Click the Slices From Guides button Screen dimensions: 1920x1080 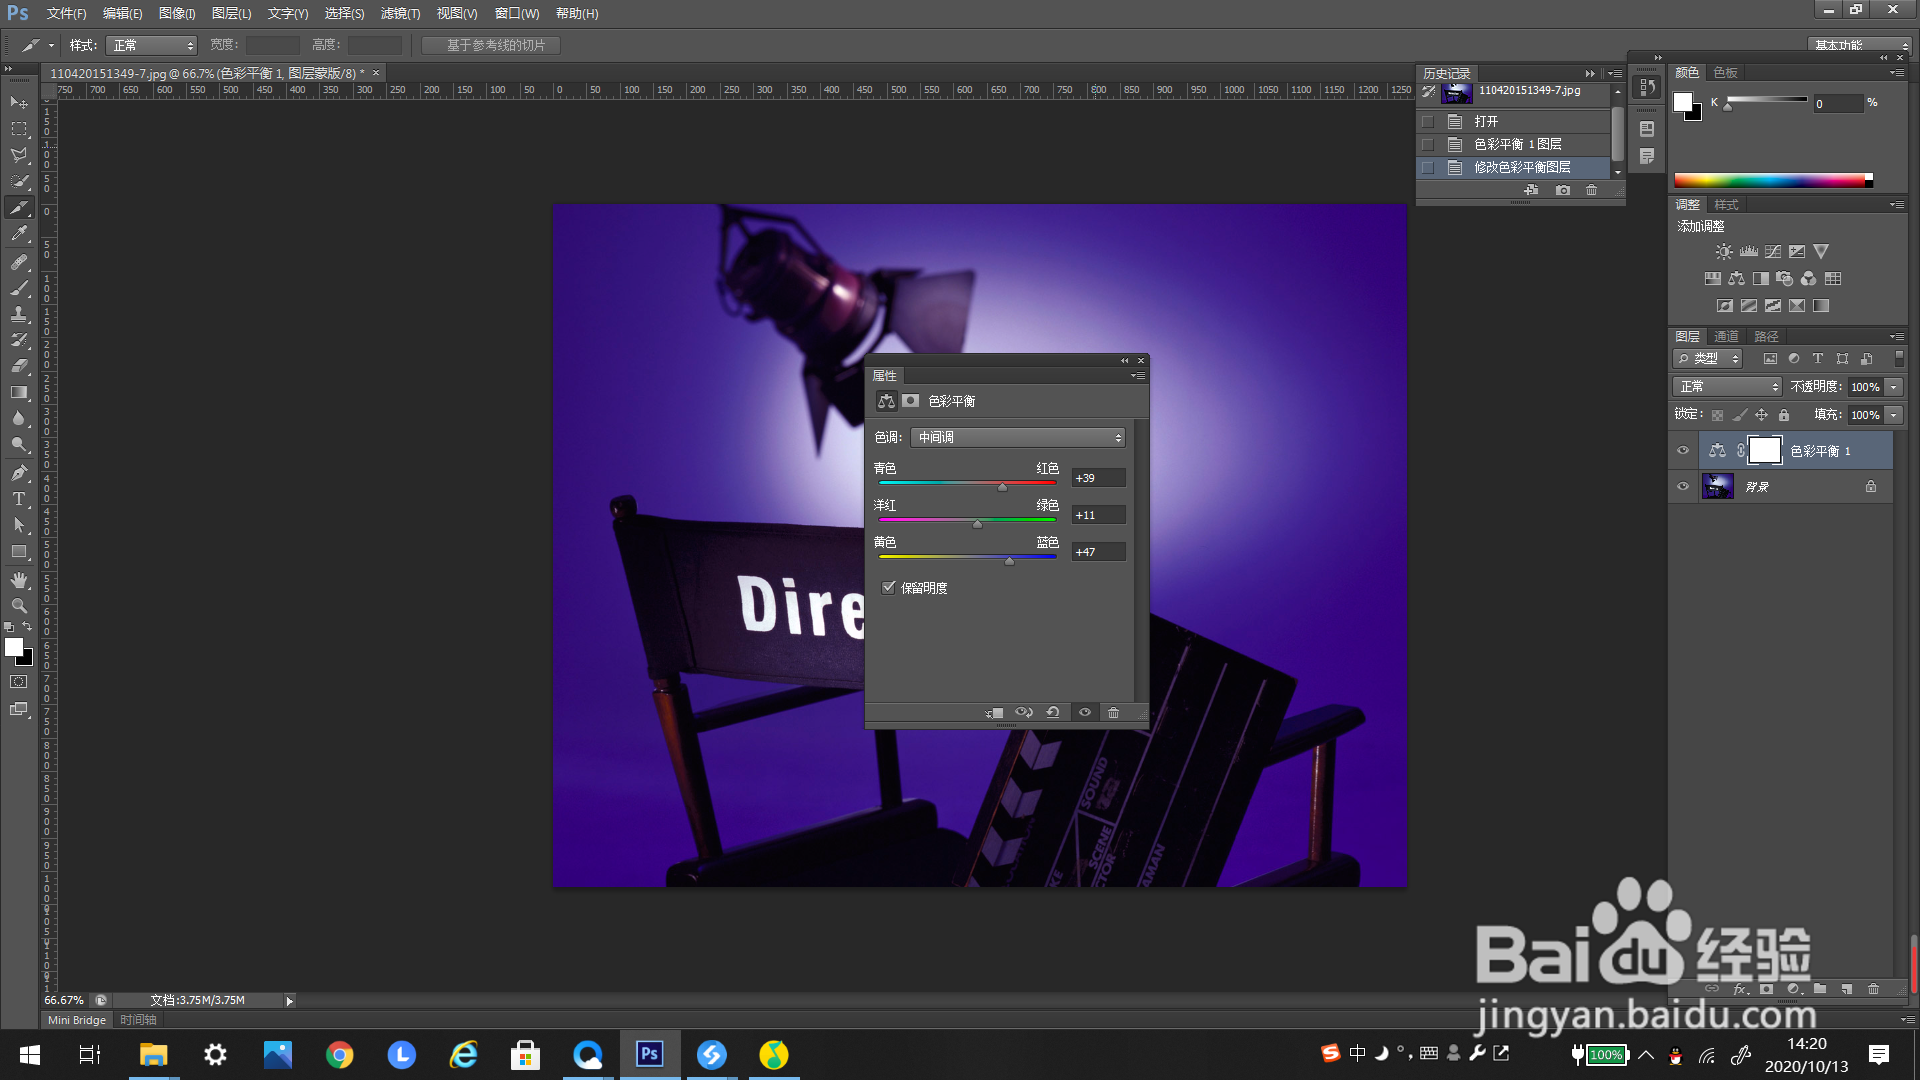click(491, 46)
